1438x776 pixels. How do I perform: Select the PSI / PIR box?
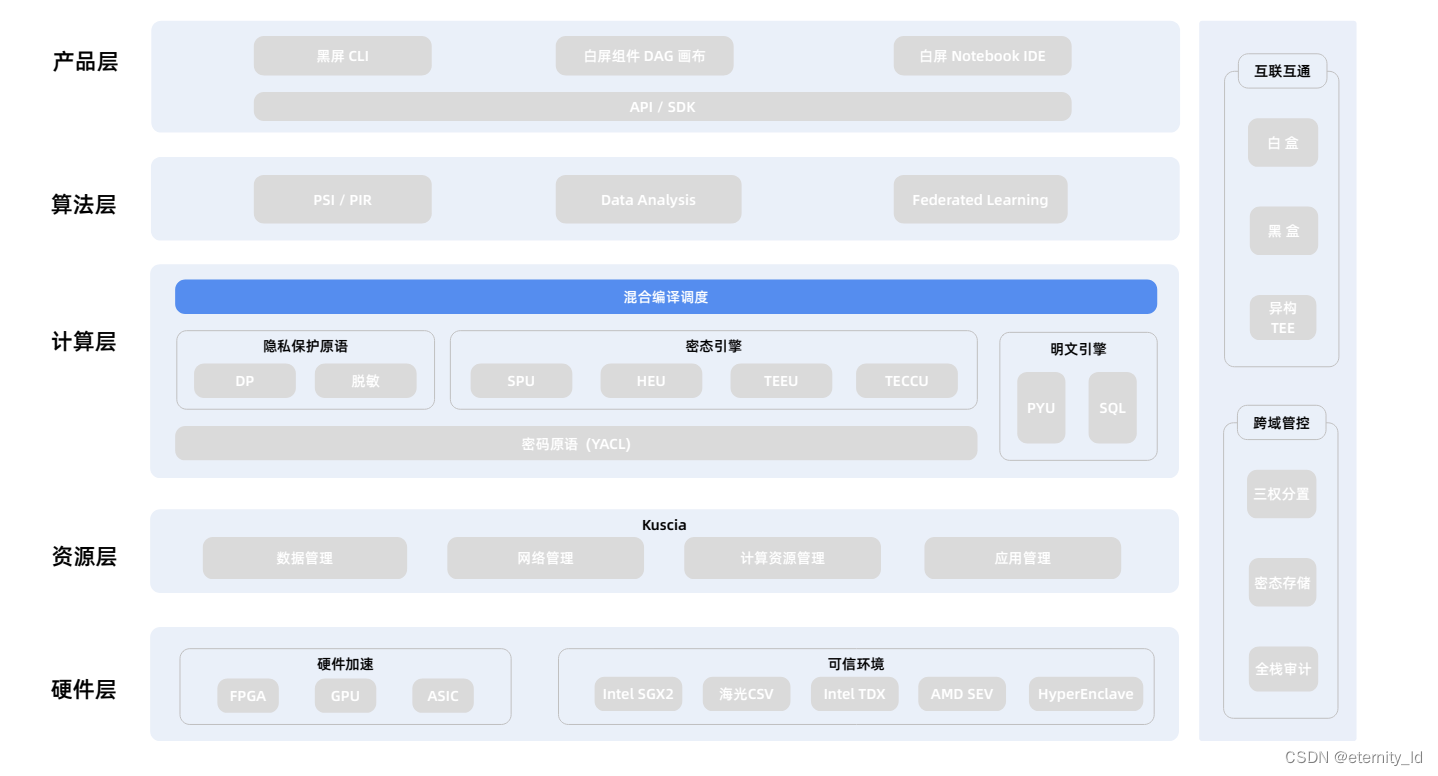[x=342, y=200]
